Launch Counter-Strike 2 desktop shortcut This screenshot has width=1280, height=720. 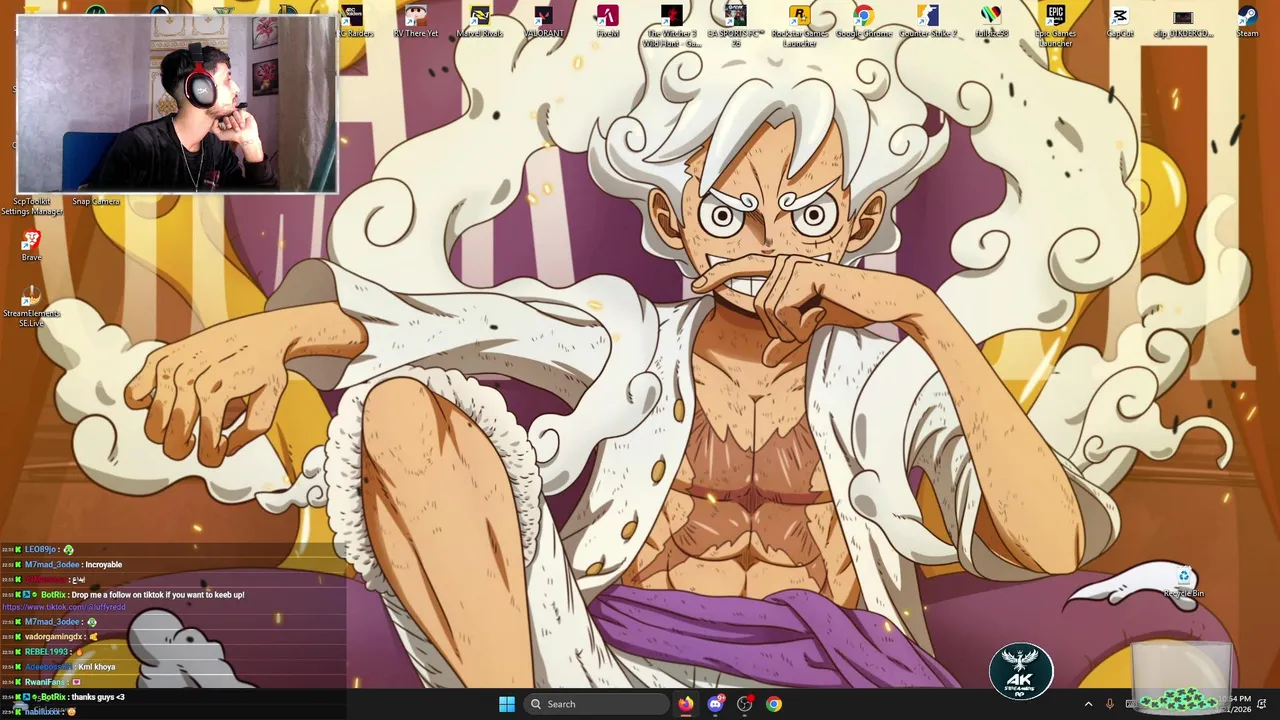pyautogui.click(x=927, y=21)
